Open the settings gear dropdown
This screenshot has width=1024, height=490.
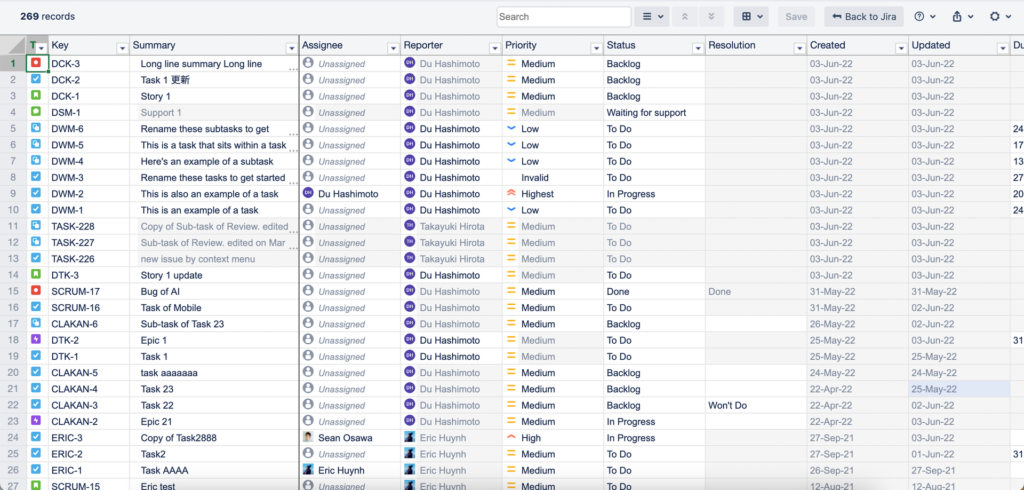[x=999, y=17]
